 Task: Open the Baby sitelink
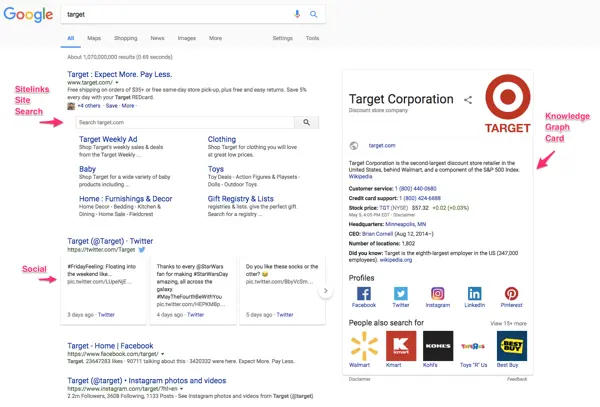click(x=87, y=169)
